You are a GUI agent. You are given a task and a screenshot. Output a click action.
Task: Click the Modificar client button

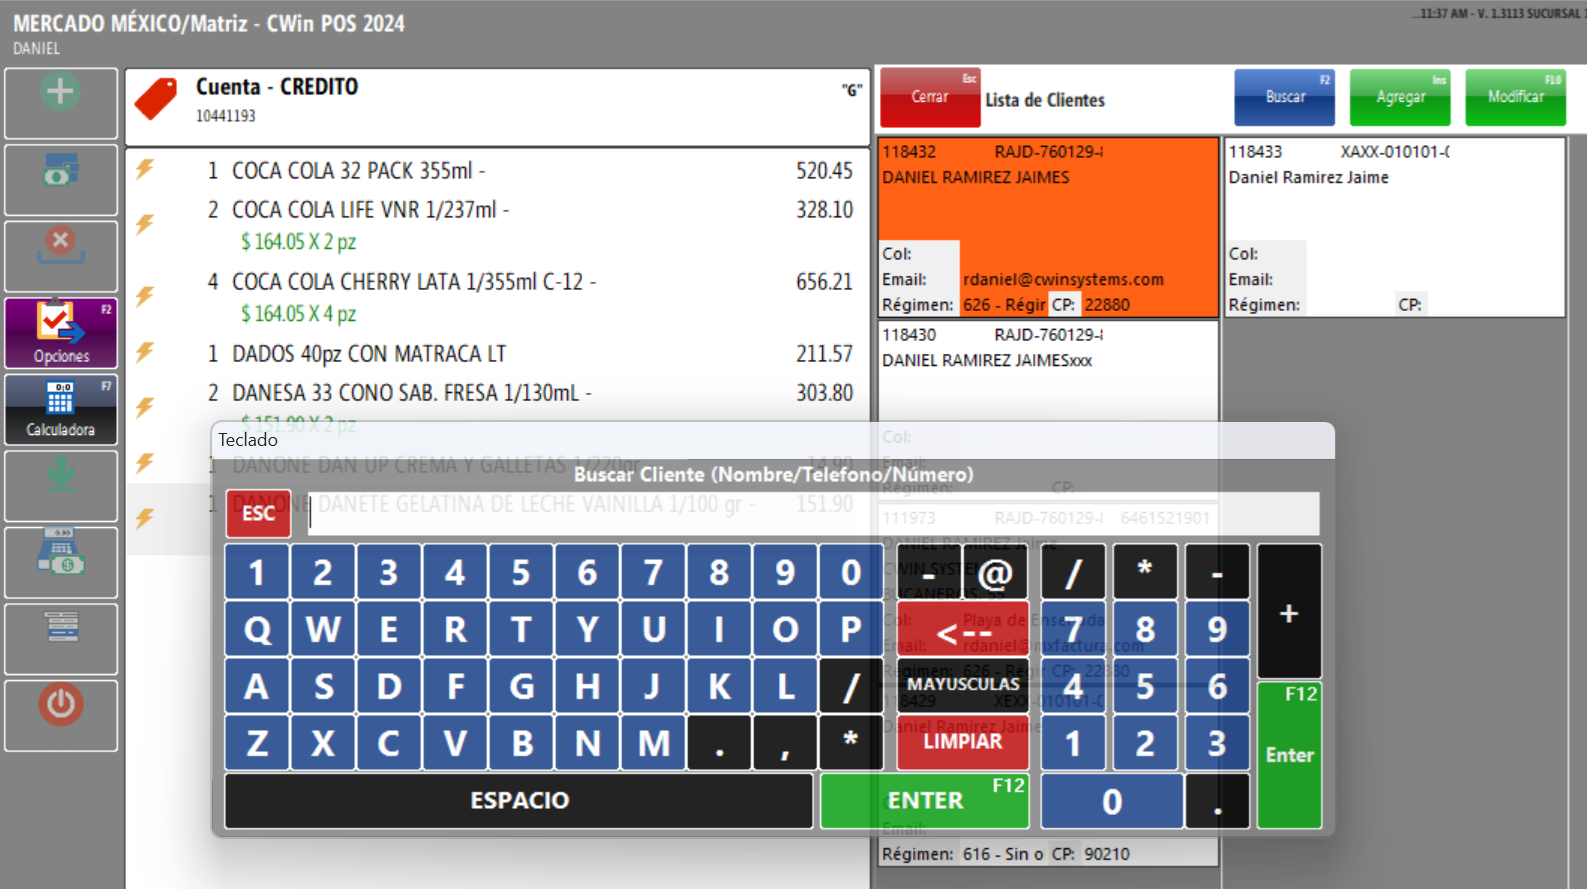1514,97
